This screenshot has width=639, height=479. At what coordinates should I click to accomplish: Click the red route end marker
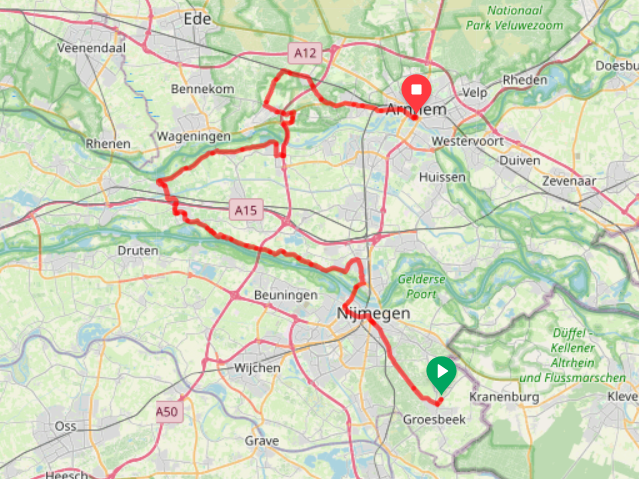coord(416,92)
